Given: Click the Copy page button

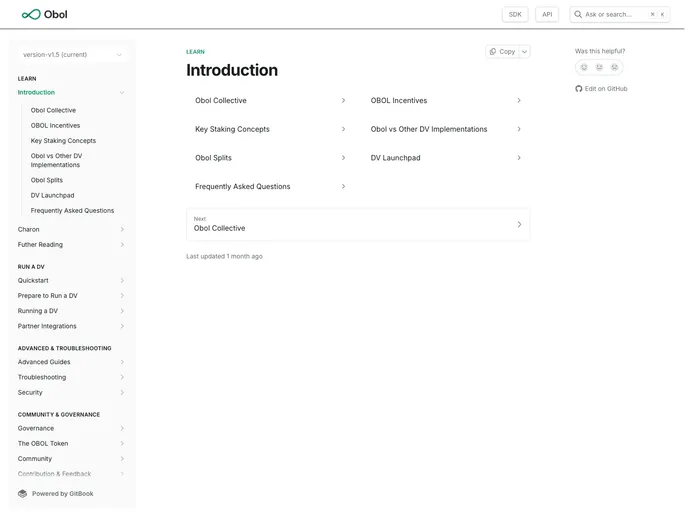Looking at the screenshot, I should click(x=502, y=51).
